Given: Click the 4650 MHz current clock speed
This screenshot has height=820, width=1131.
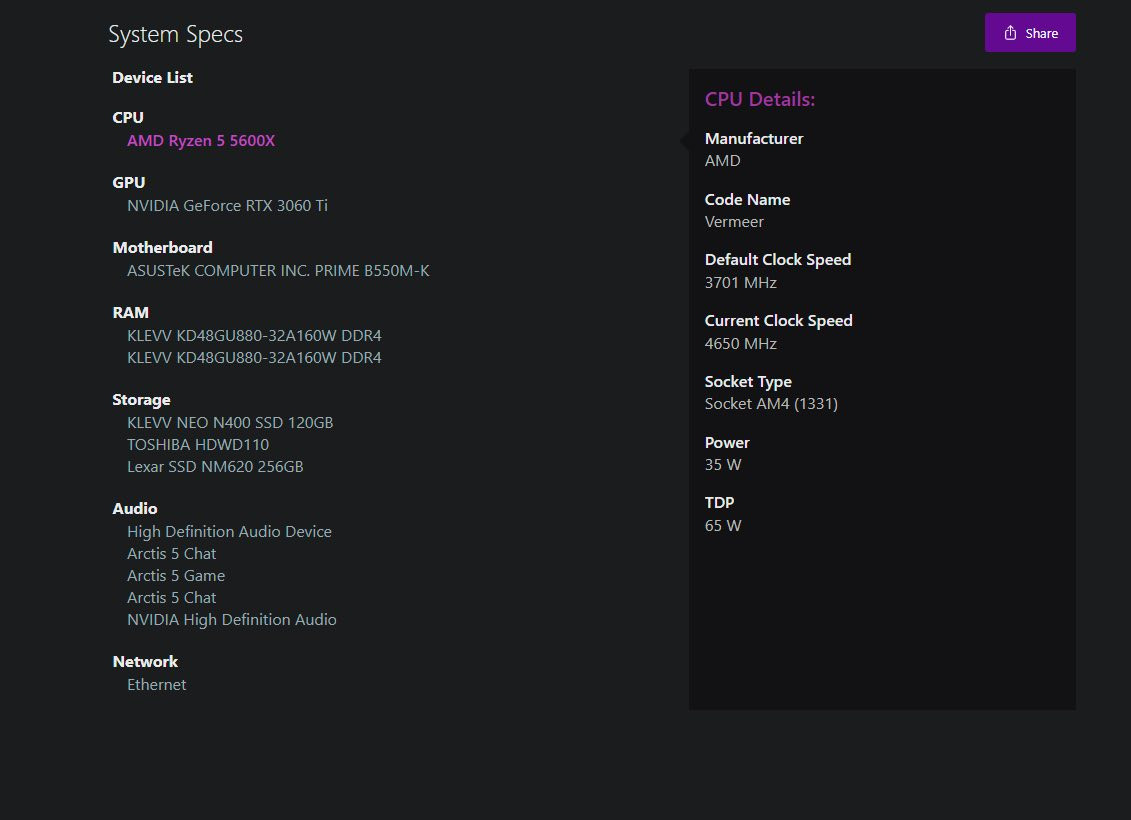Looking at the screenshot, I should pyautogui.click(x=741, y=344).
